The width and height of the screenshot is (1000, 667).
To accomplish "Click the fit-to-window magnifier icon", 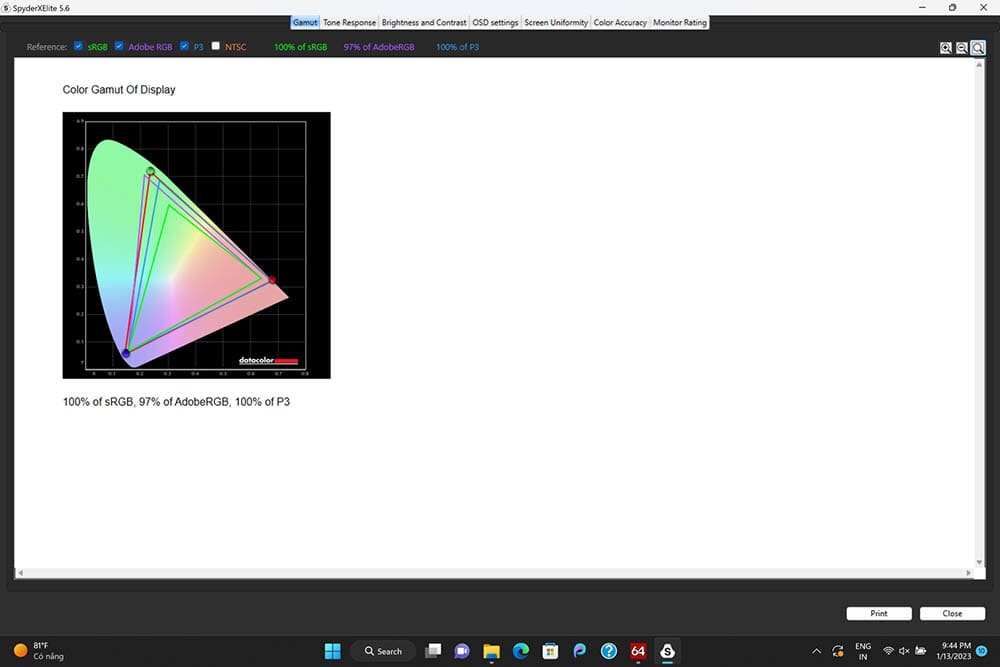I will 978,47.
